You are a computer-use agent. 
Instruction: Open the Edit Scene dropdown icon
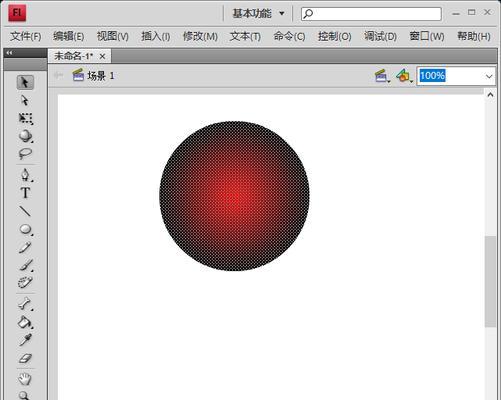pos(382,76)
